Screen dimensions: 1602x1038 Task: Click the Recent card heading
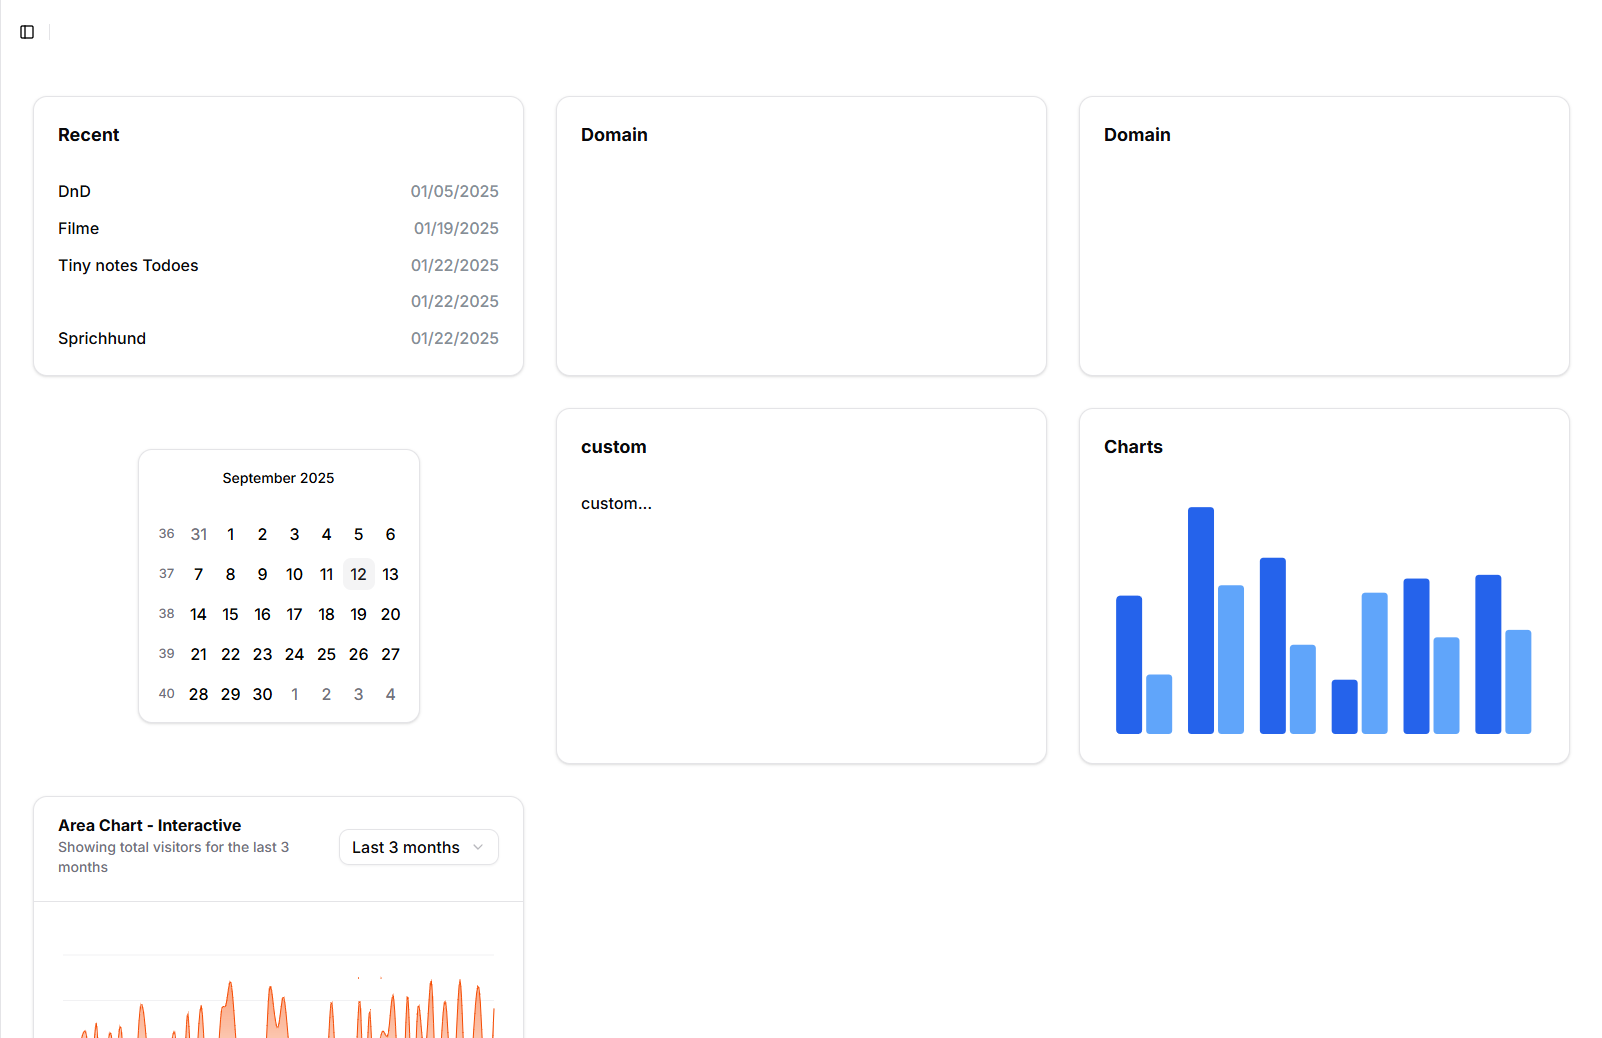click(x=88, y=135)
